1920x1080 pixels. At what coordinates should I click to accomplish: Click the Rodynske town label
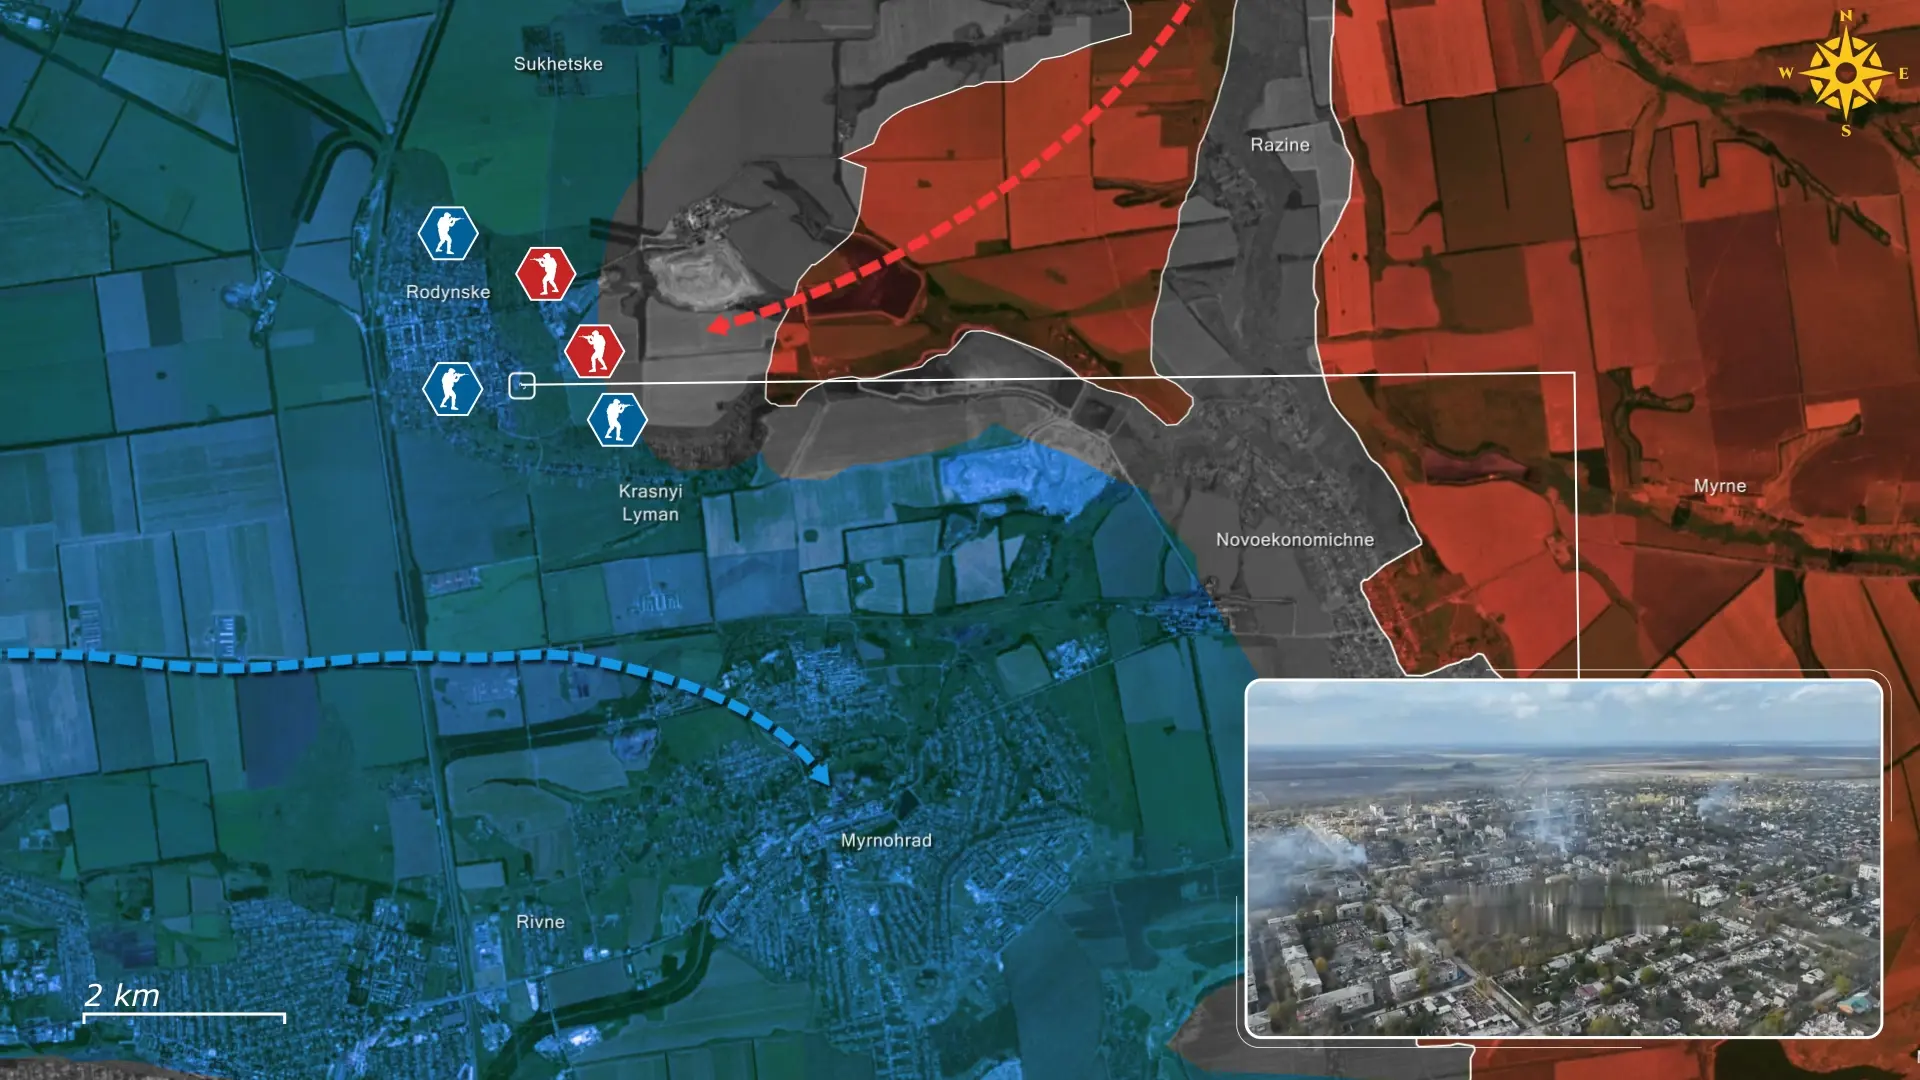[448, 292]
